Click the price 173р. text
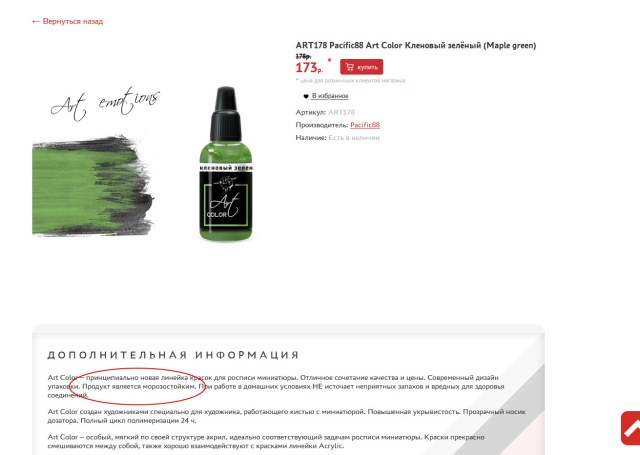The height and width of the screenshot is (455, 640). (x=309, y=67)
